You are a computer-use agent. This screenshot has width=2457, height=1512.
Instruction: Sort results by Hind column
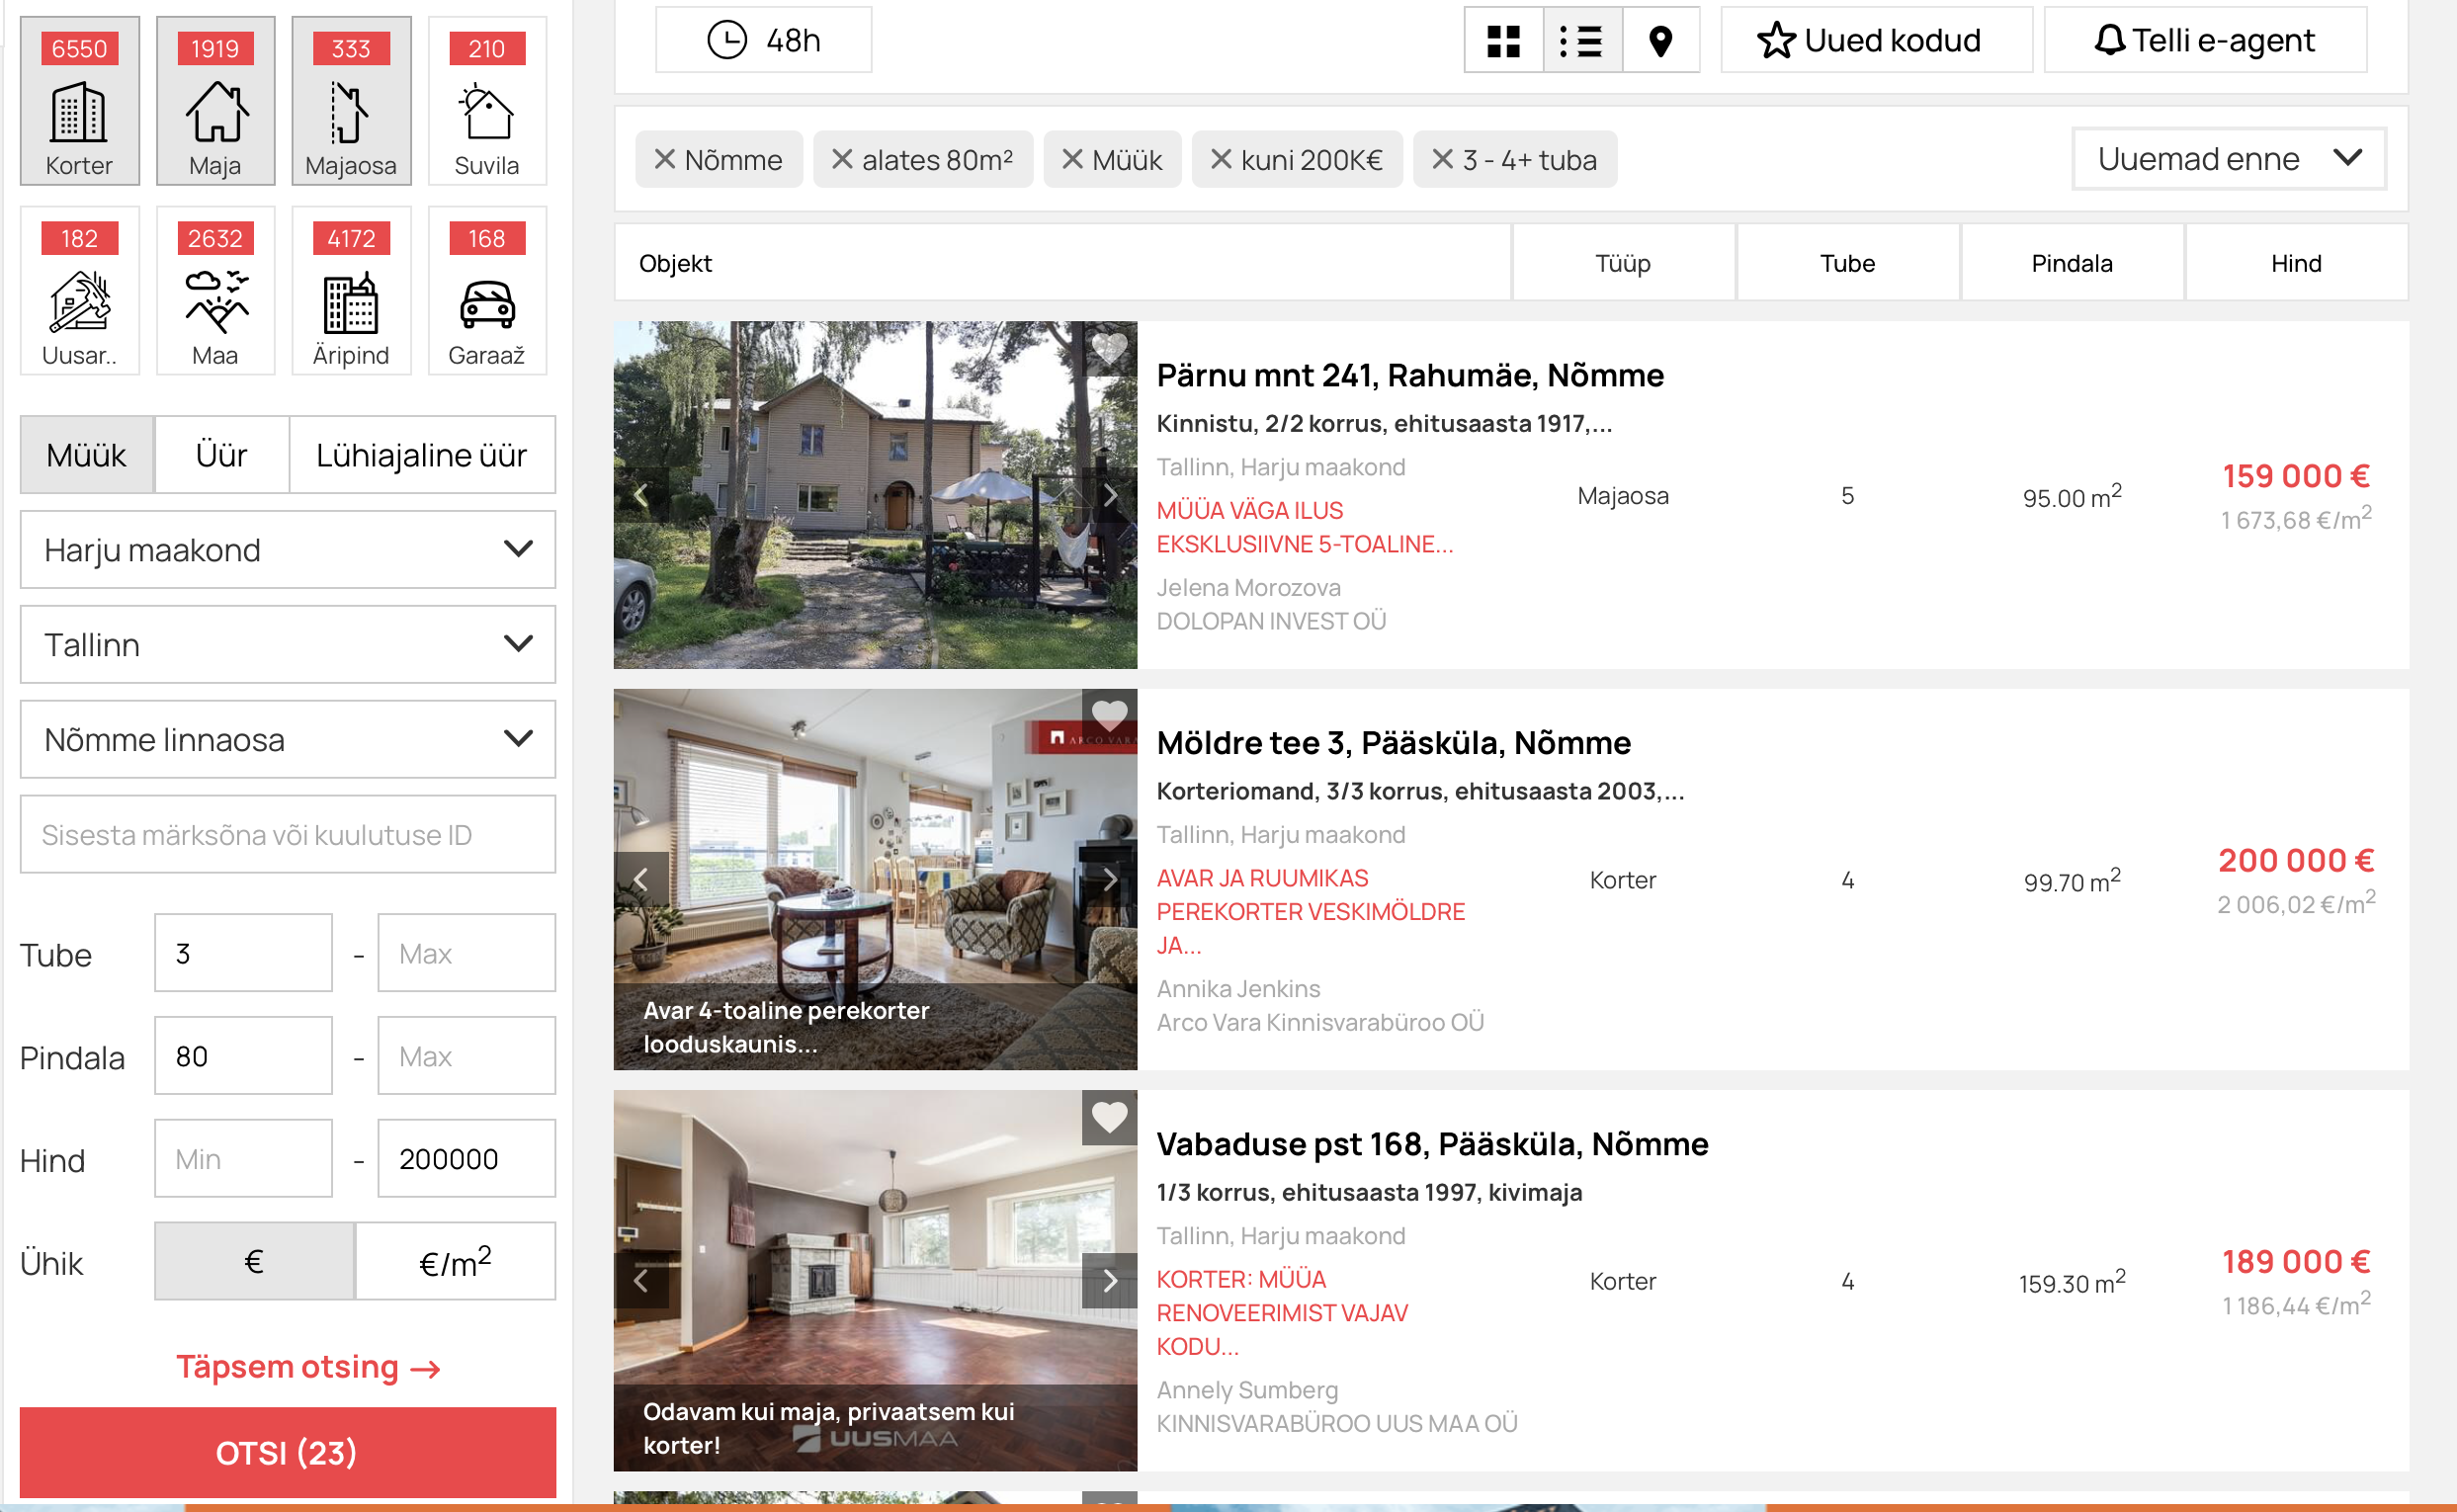(2296, 263)
